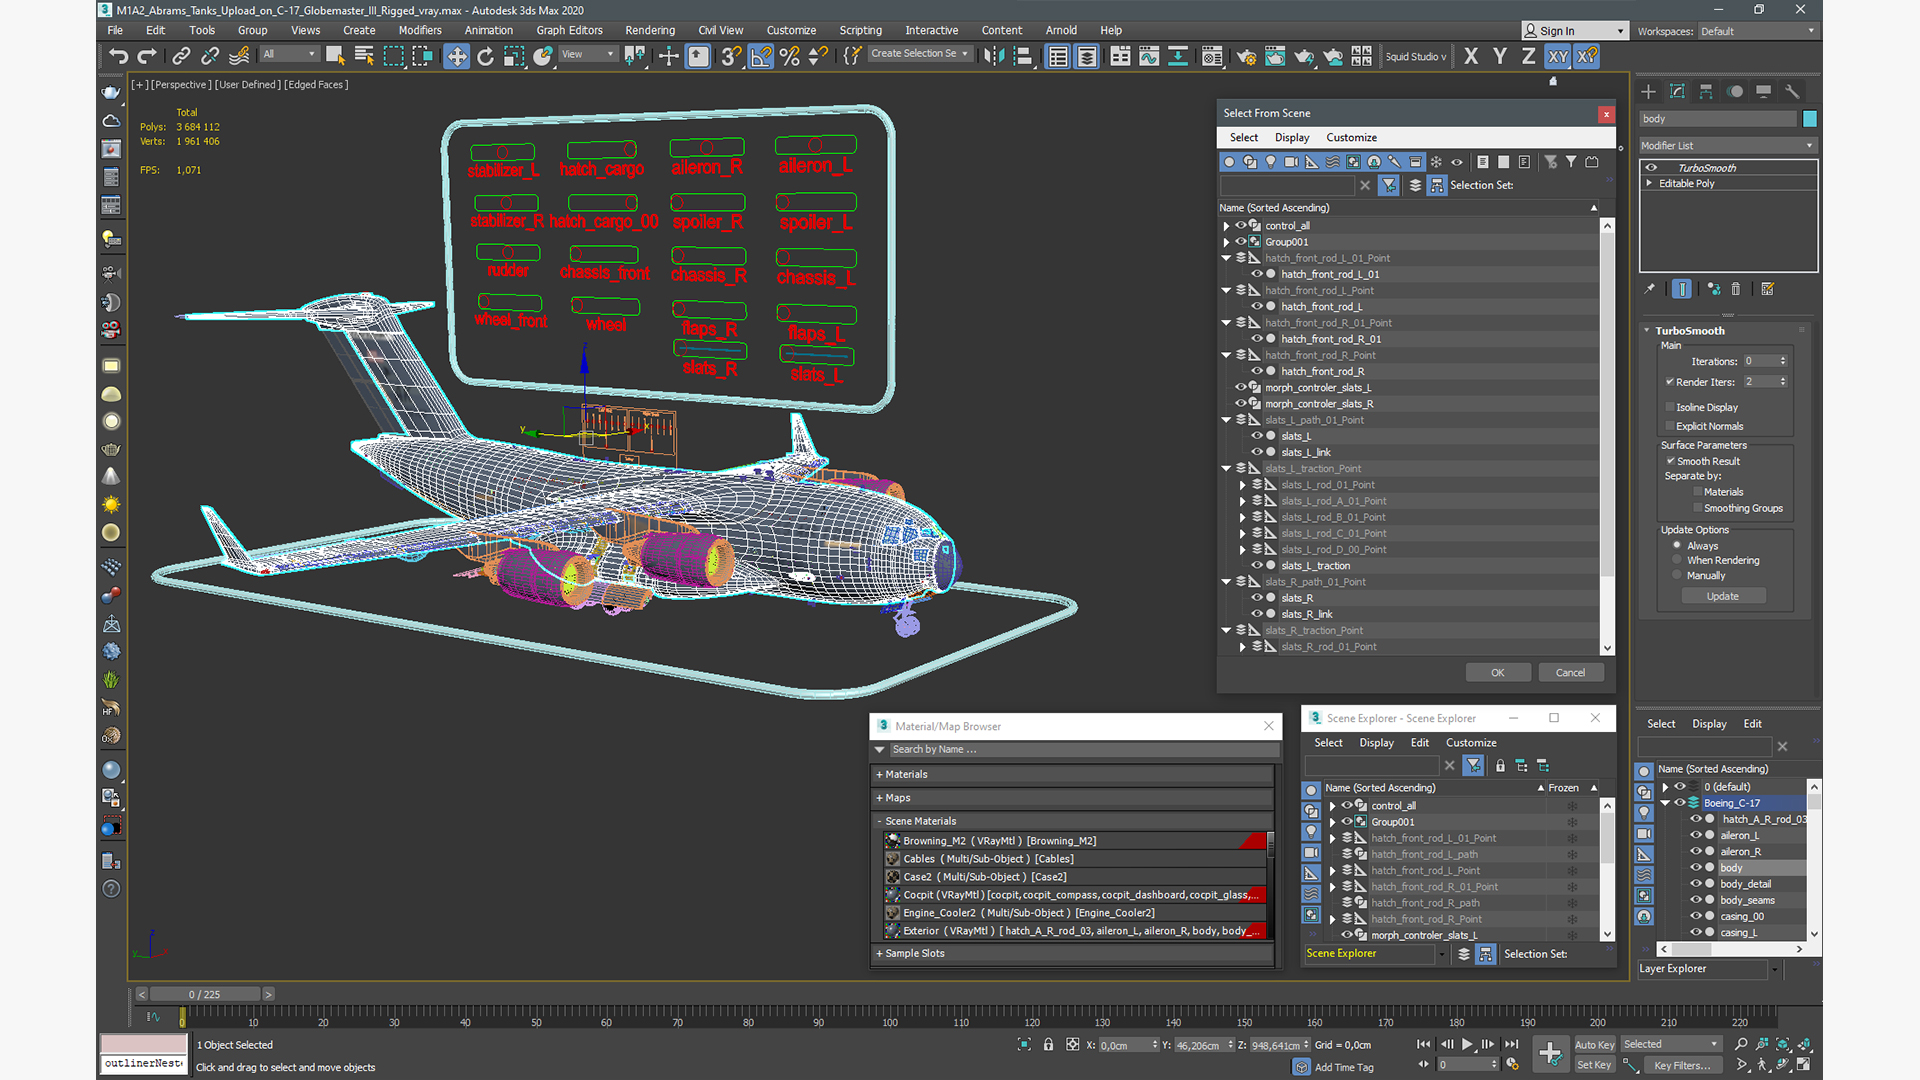This screenshot has width=1920, height=1080.
Task: Select the Always update option
Action: coord(1677,546)
